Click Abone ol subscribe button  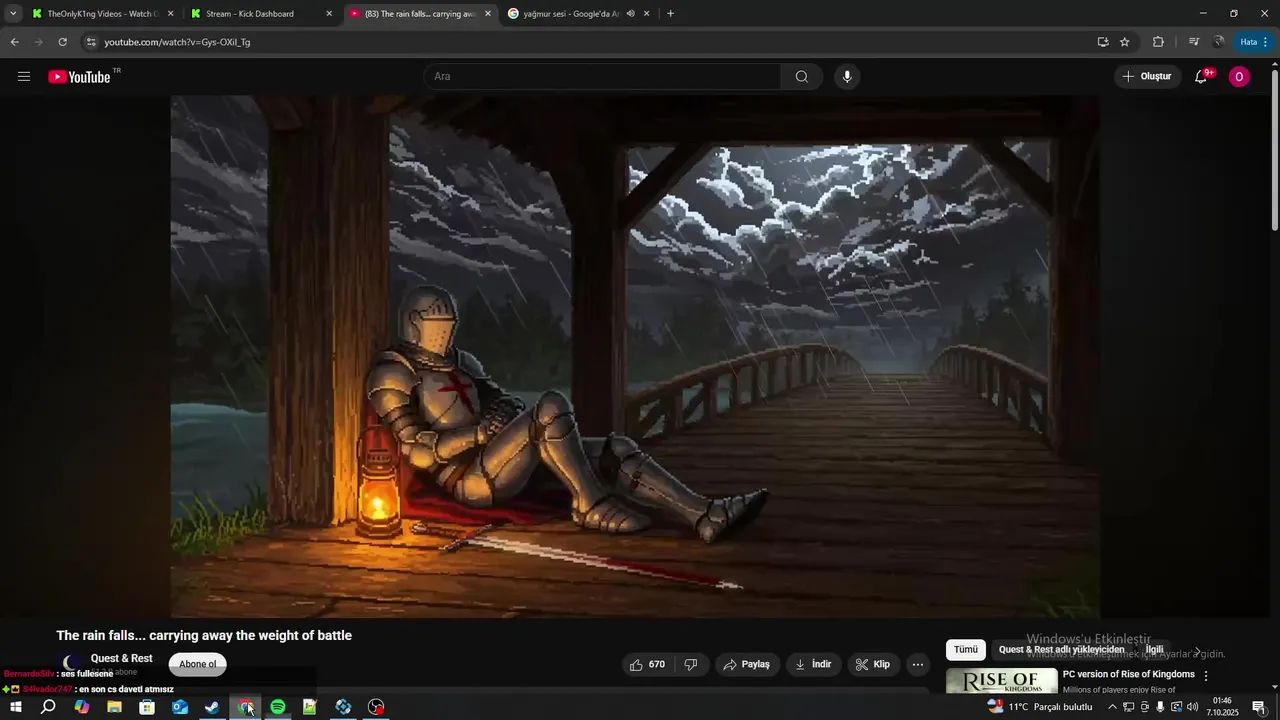click(198, 664)
